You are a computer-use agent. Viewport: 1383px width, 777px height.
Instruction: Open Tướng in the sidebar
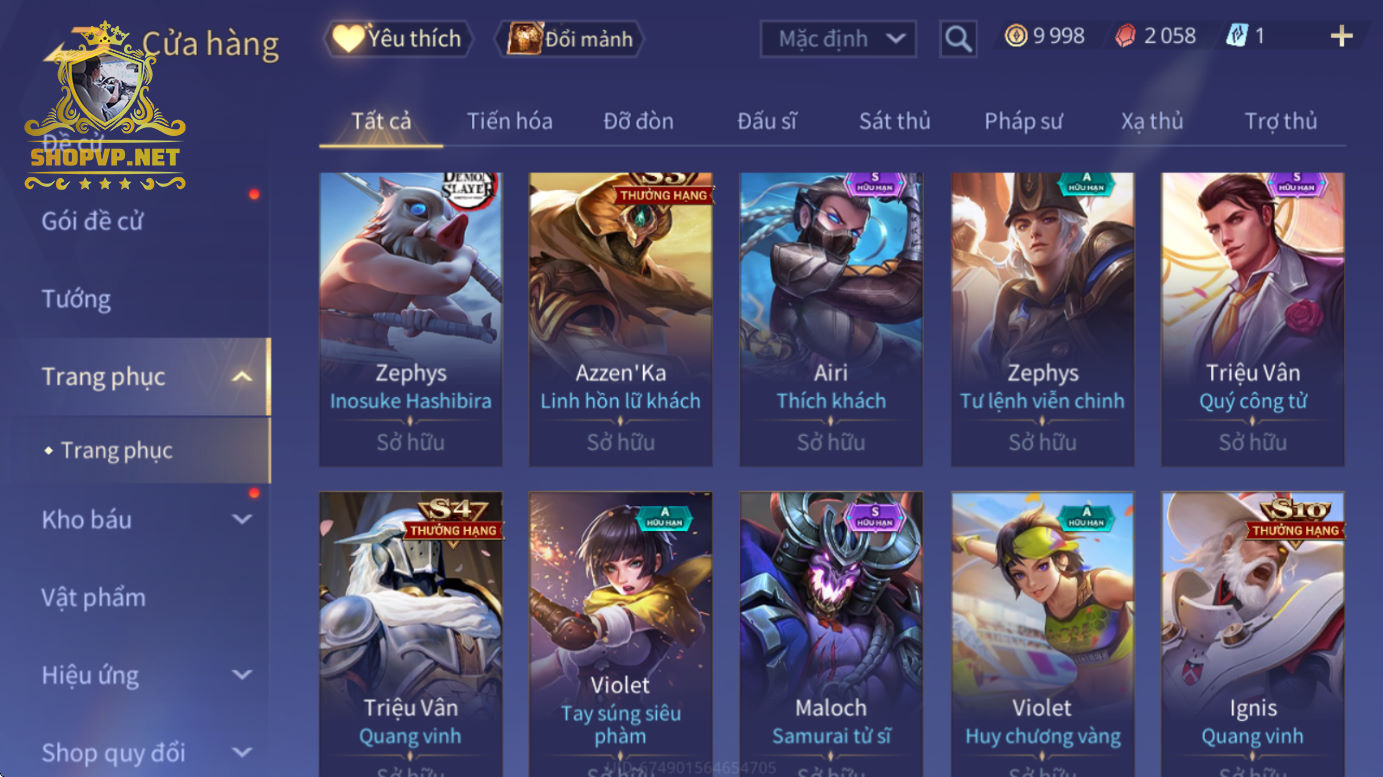pyautogui.click(x=76, y=299)
